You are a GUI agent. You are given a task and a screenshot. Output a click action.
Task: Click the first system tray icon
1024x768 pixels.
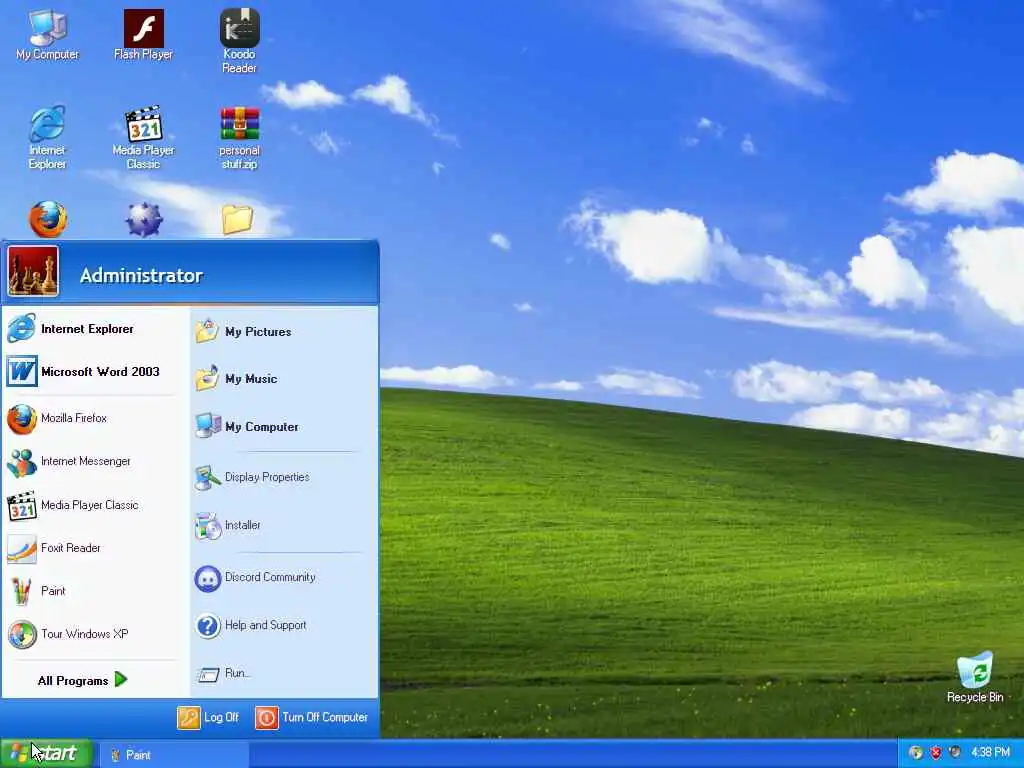(x=916, y=752)
